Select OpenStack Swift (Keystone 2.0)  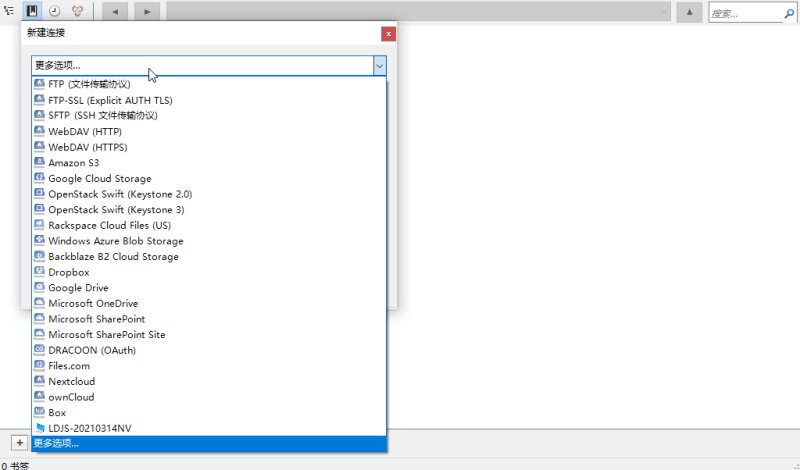click(x=209, y=194)
